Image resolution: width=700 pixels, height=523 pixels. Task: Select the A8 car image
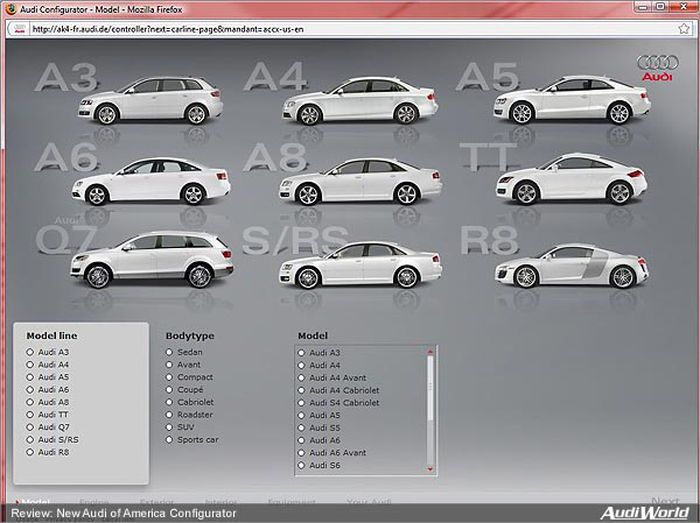coord(360,182)
